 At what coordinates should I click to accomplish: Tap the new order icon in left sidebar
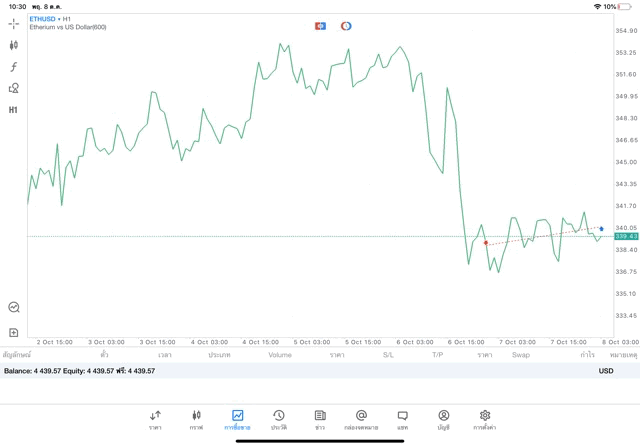(x=14, y=332)
